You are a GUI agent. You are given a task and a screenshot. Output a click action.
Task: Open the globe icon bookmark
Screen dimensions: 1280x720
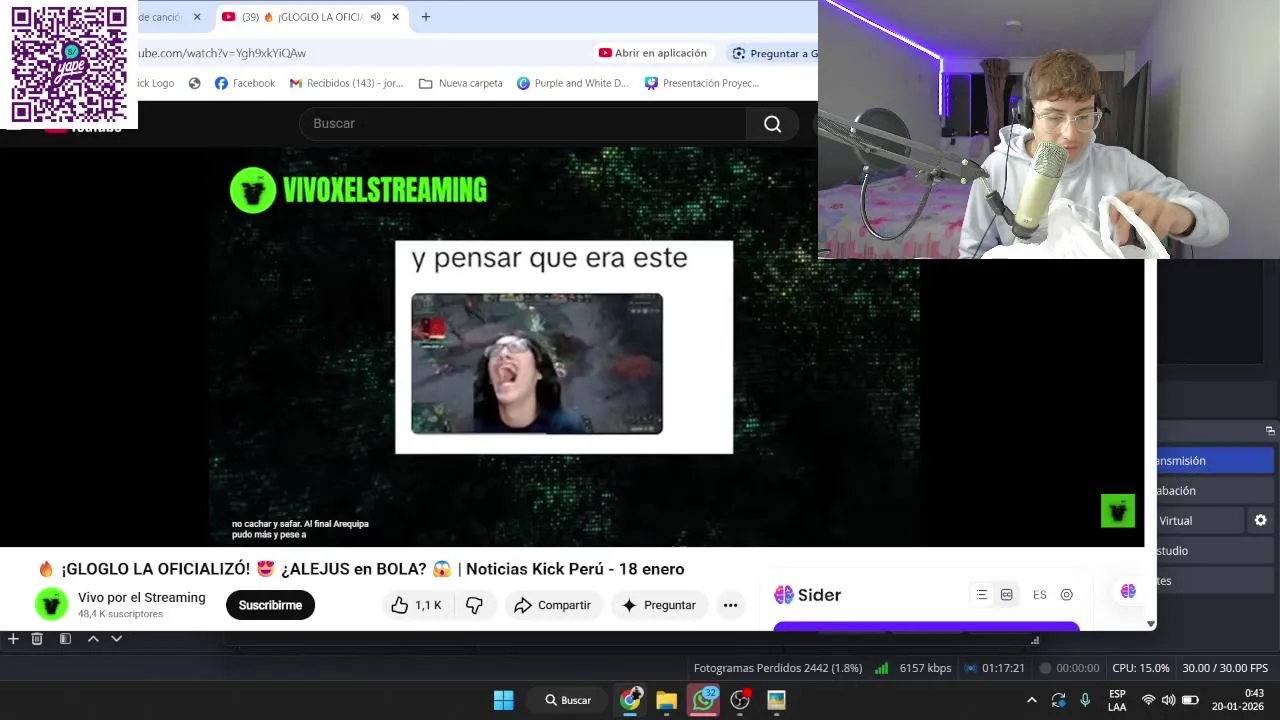[x=195, y=83]
